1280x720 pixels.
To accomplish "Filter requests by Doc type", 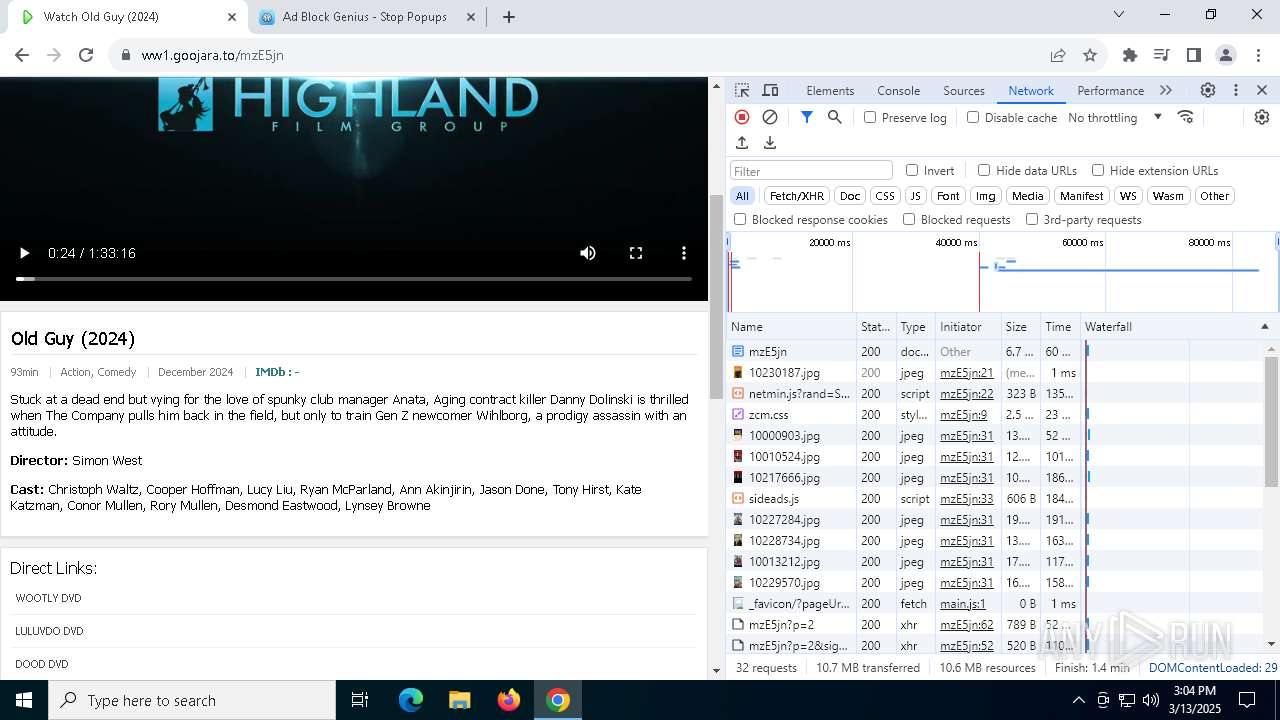I will pyautogui.click(x=850, y=196).
